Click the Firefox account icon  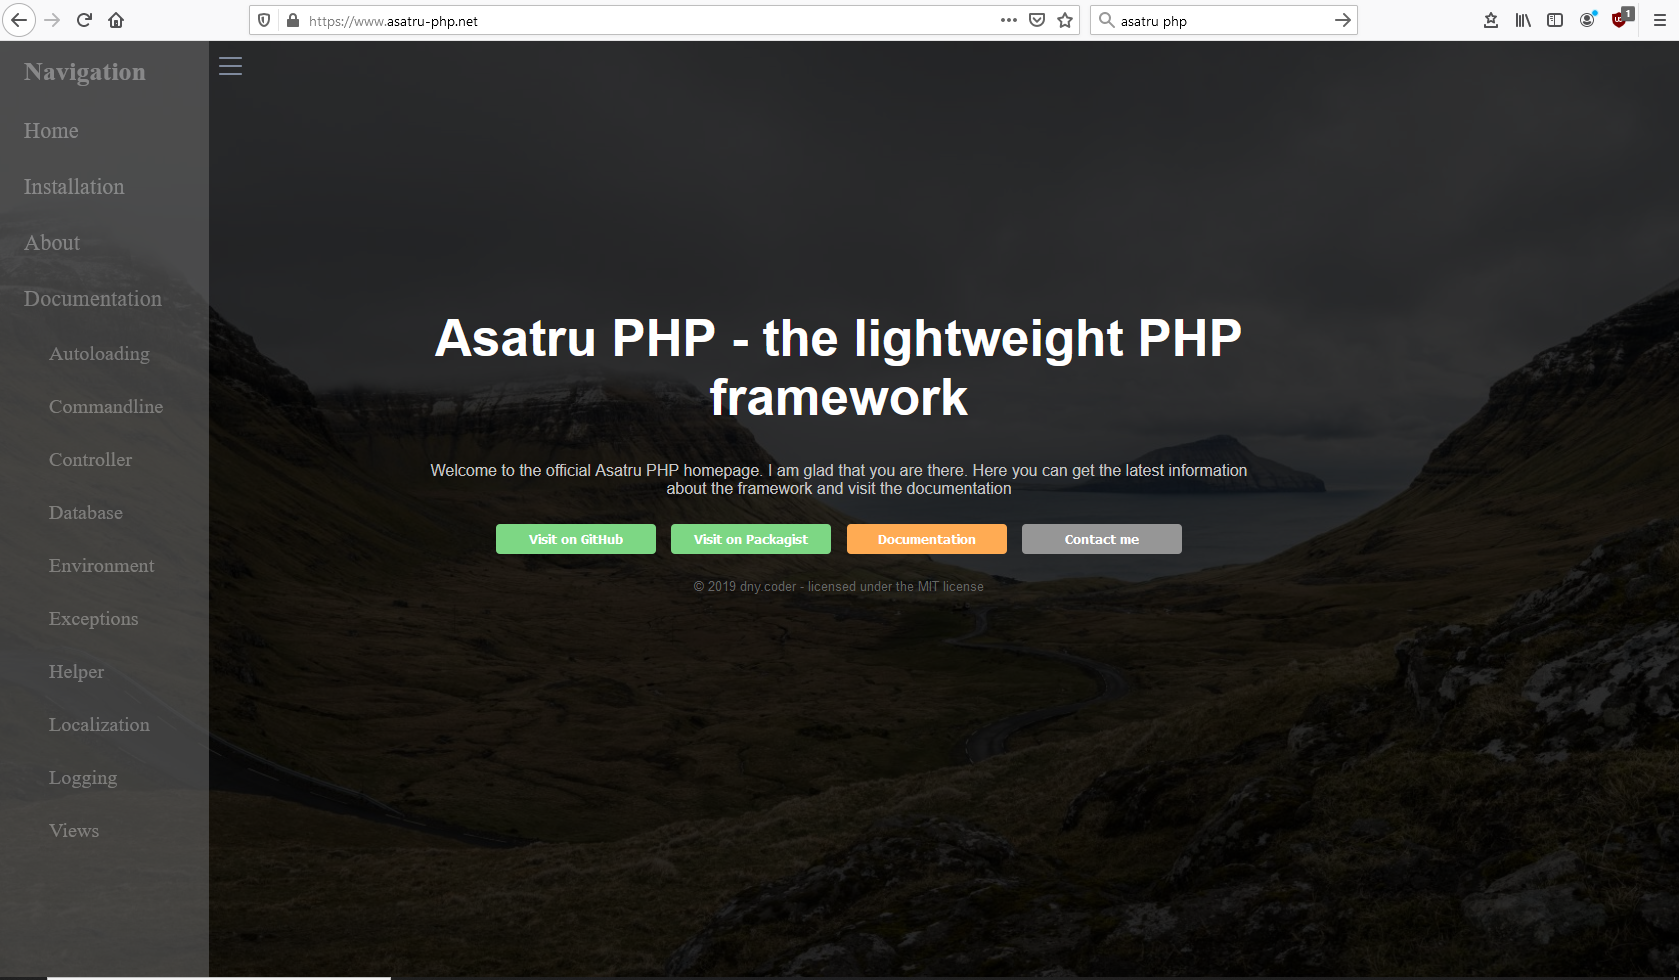coord(1587,20)
